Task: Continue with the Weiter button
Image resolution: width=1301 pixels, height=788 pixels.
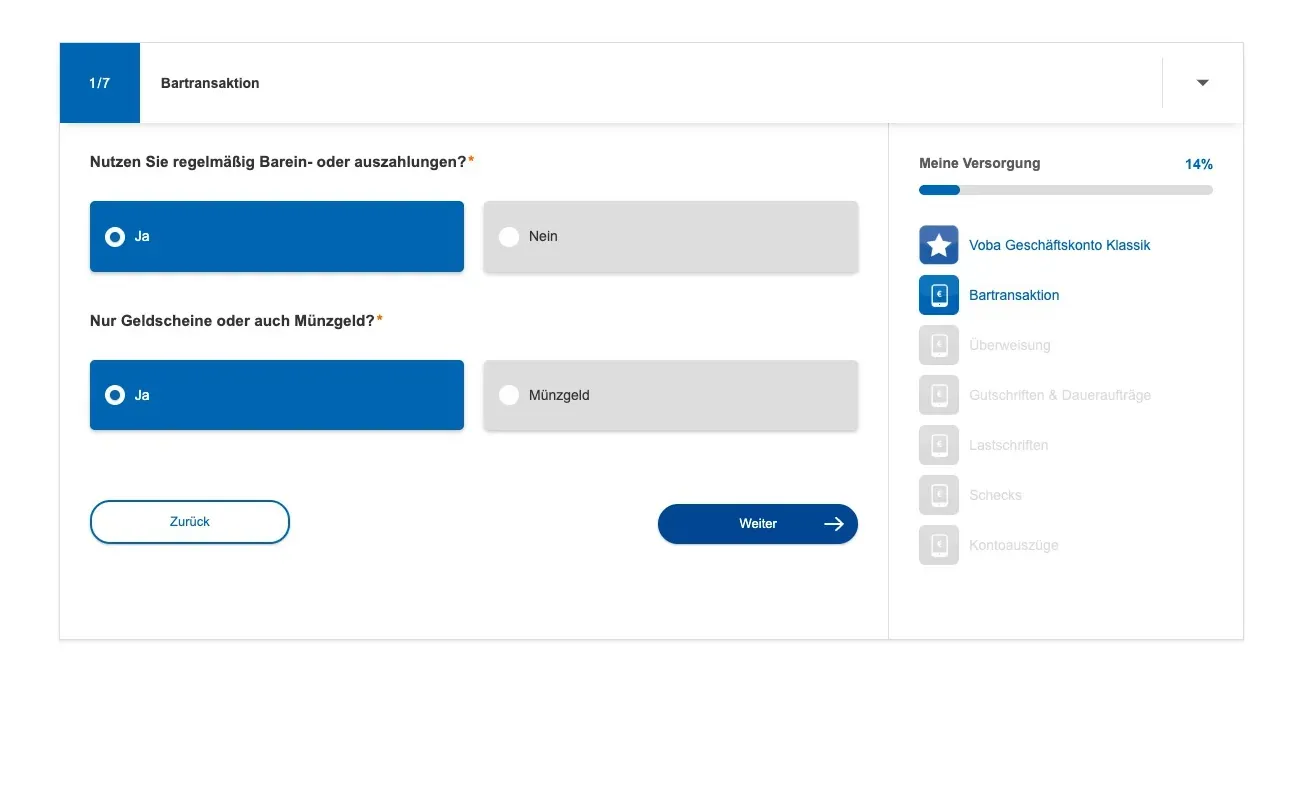Action: coord(758,524)
